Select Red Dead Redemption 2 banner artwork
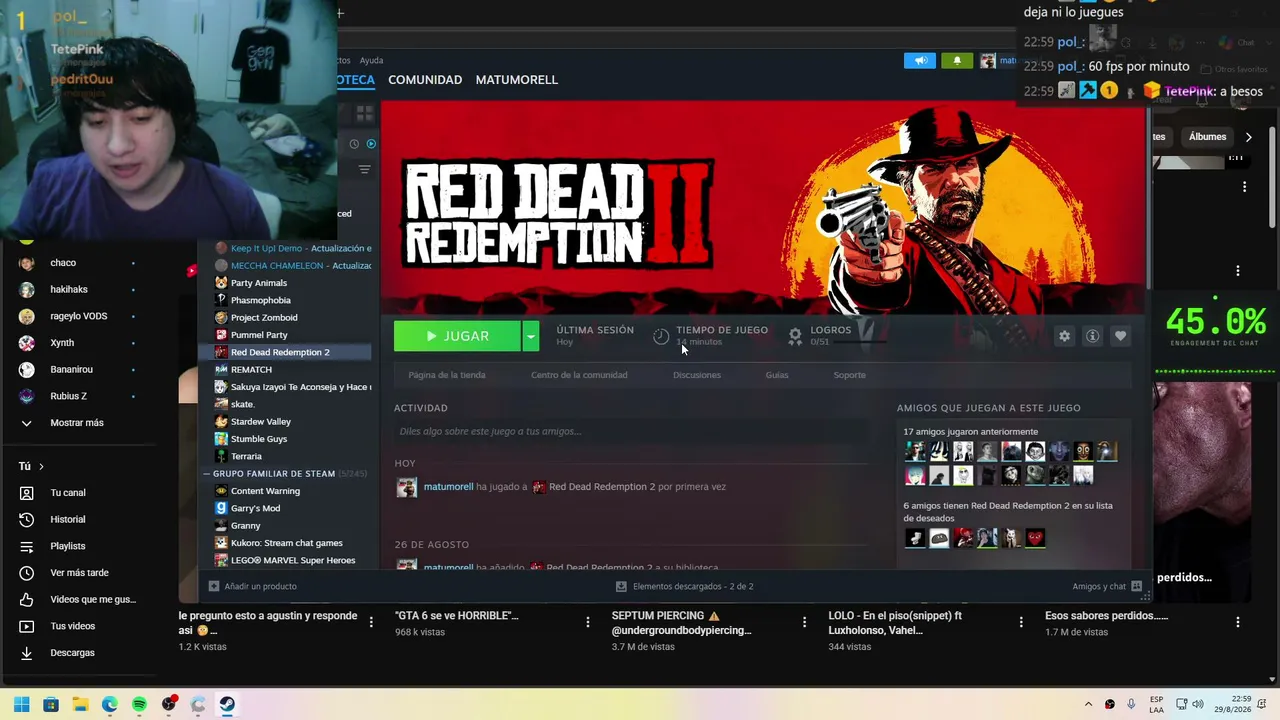This screenshot has width=1280, height=720. coord(763,208)
